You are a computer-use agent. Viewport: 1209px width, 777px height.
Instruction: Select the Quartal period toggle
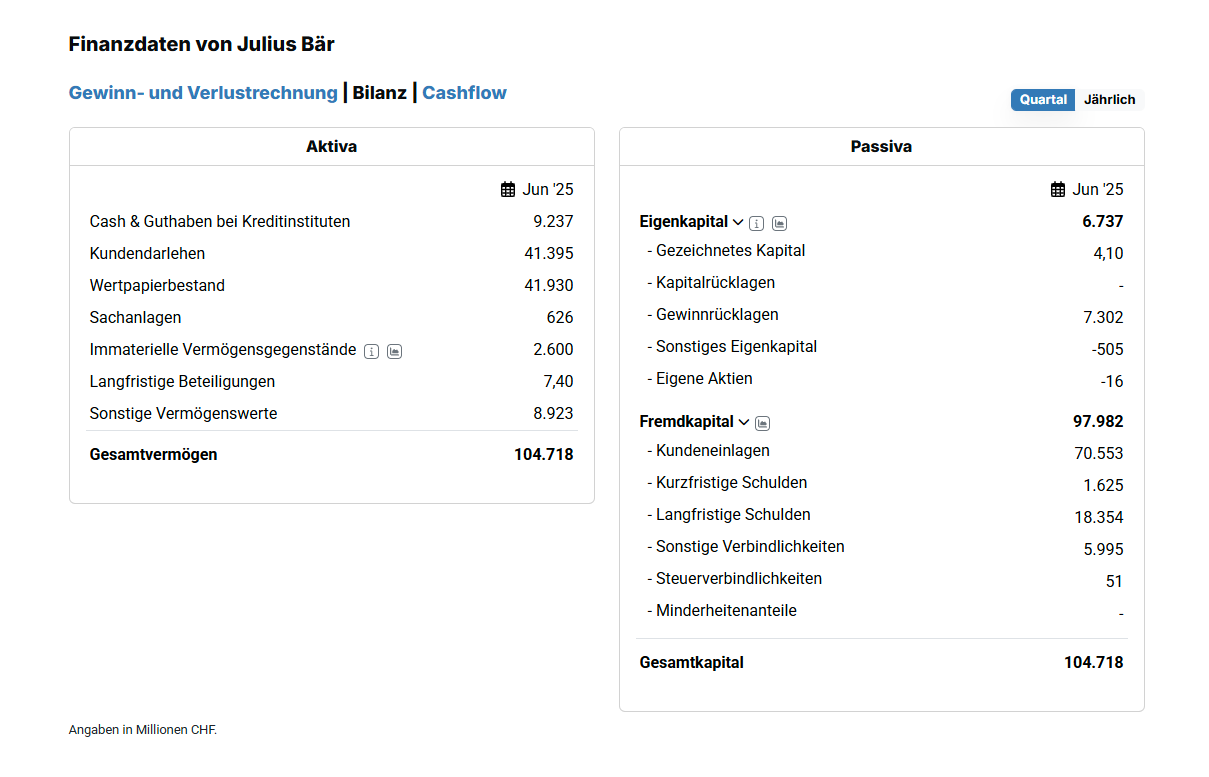tap(1043, 100)
